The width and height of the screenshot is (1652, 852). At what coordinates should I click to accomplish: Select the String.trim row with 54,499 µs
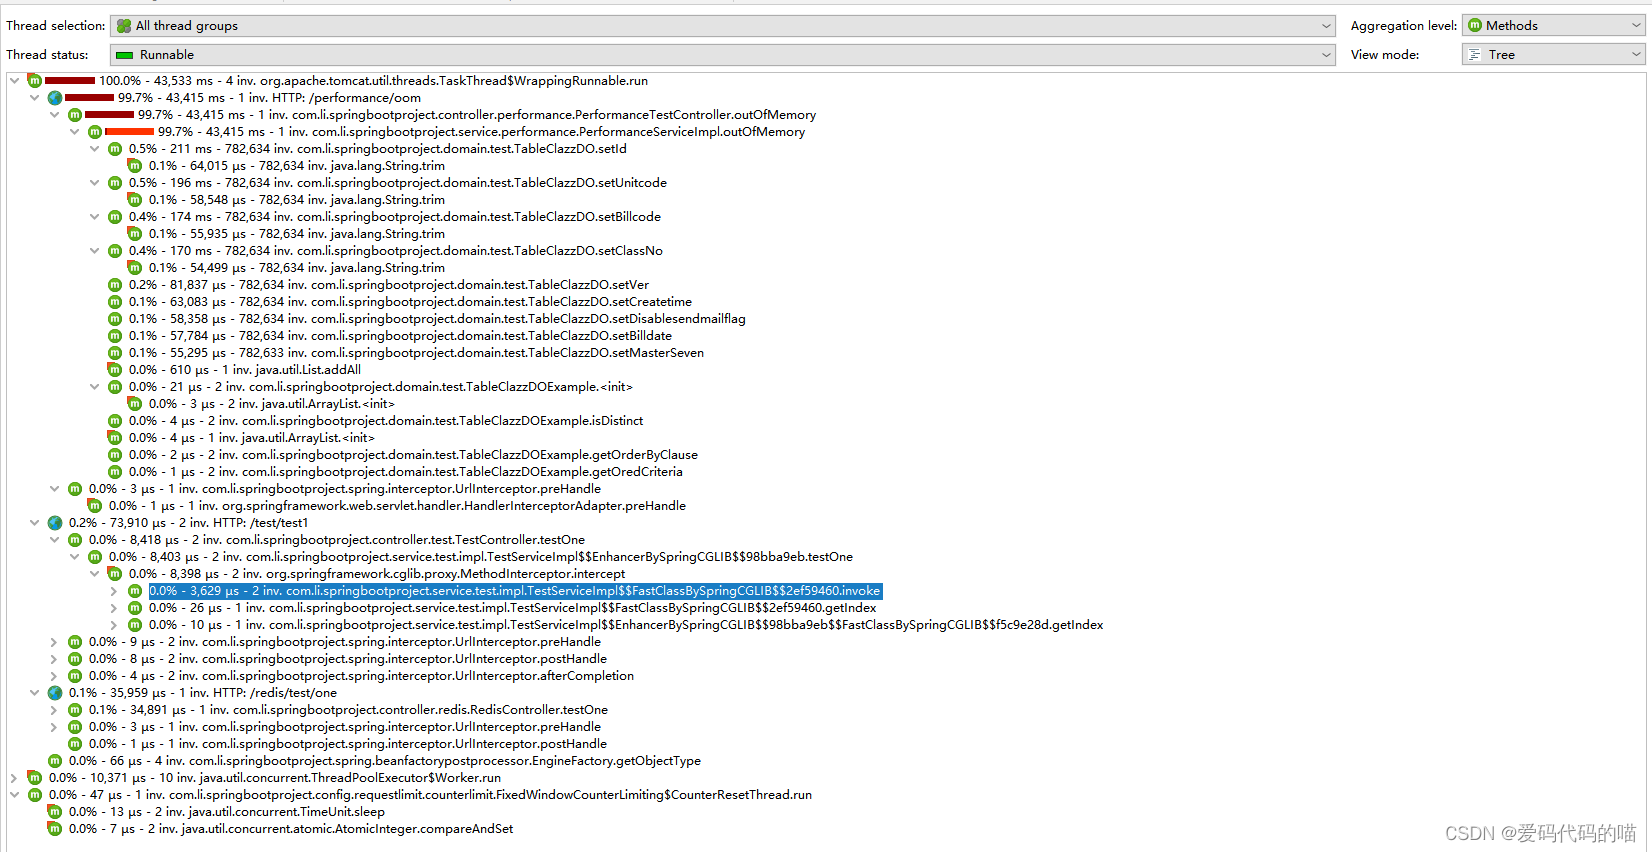[297, 268]
